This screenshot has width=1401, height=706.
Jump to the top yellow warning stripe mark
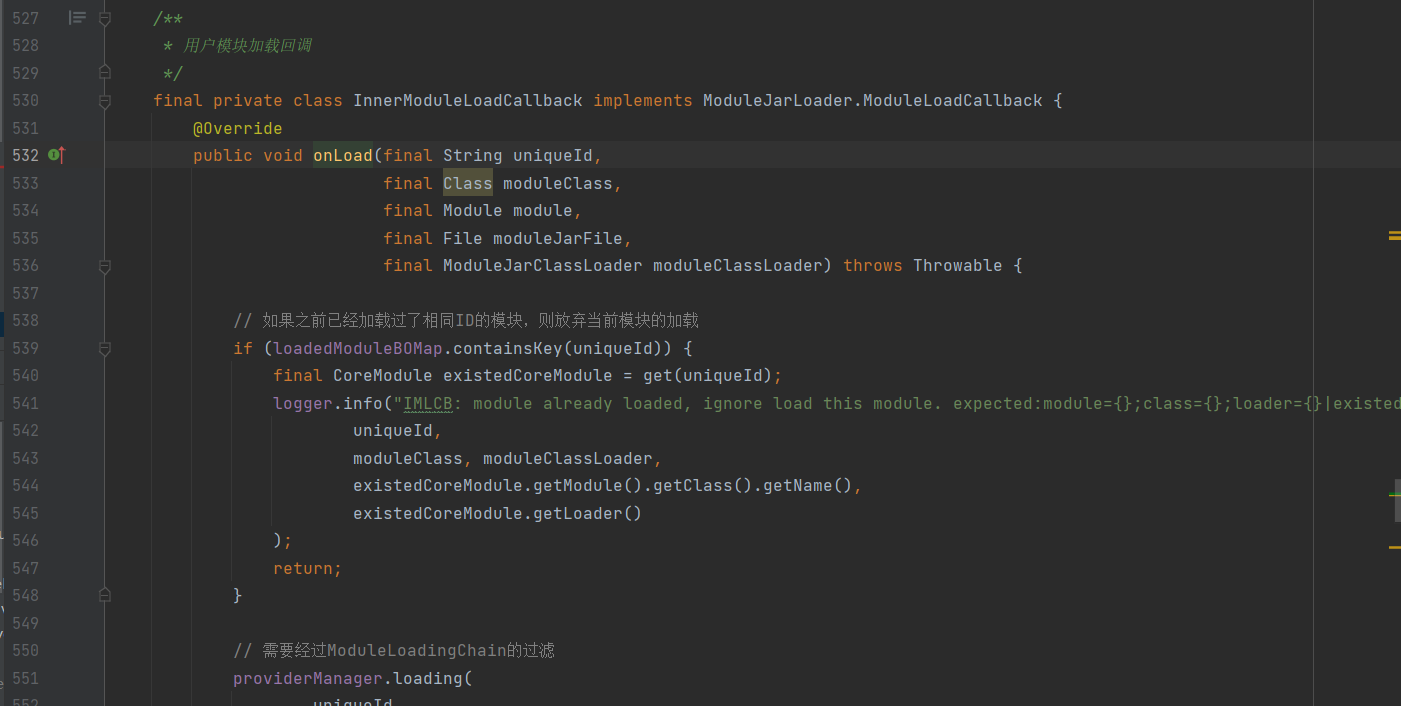1394,236
